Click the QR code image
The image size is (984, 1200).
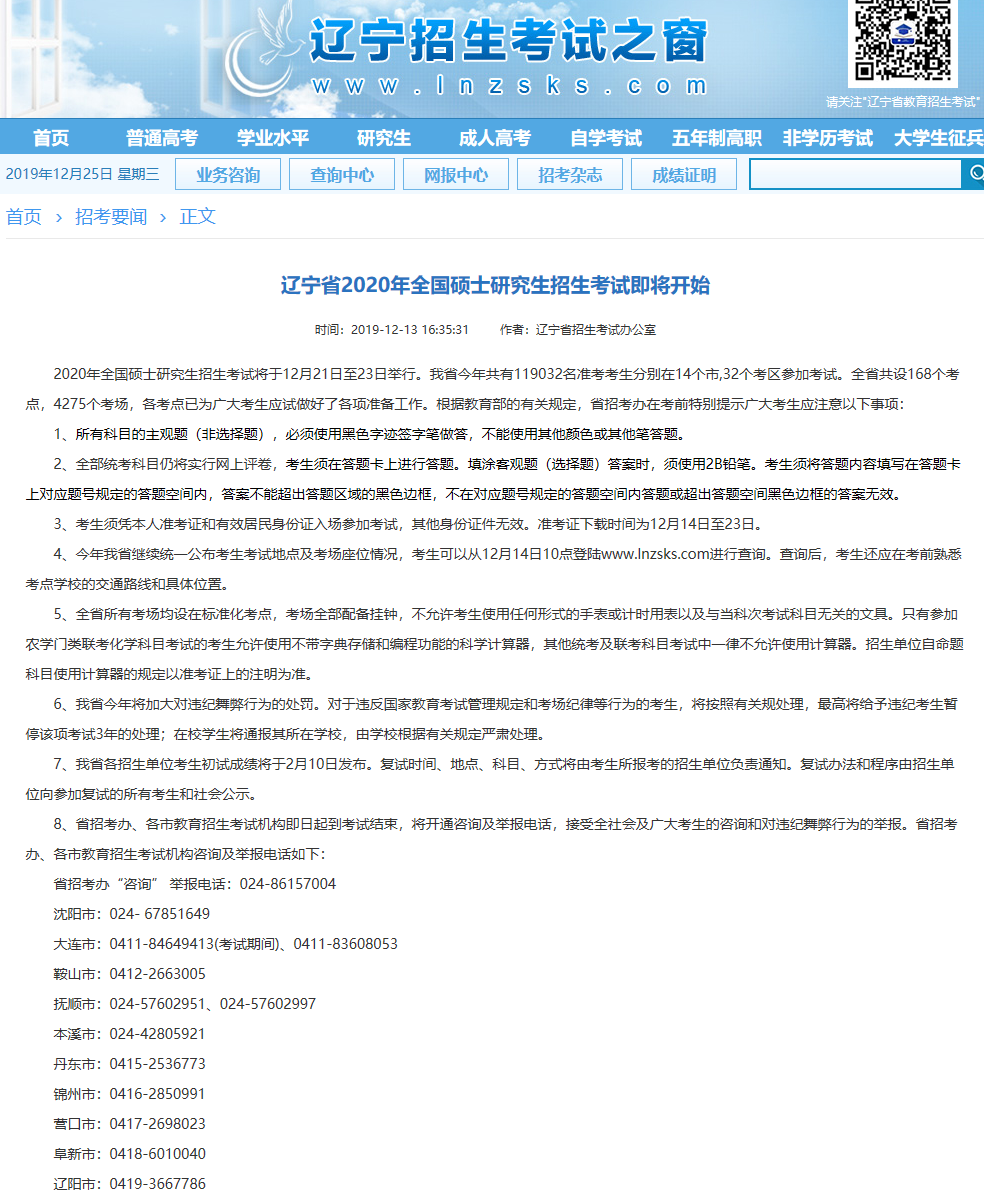902,40
